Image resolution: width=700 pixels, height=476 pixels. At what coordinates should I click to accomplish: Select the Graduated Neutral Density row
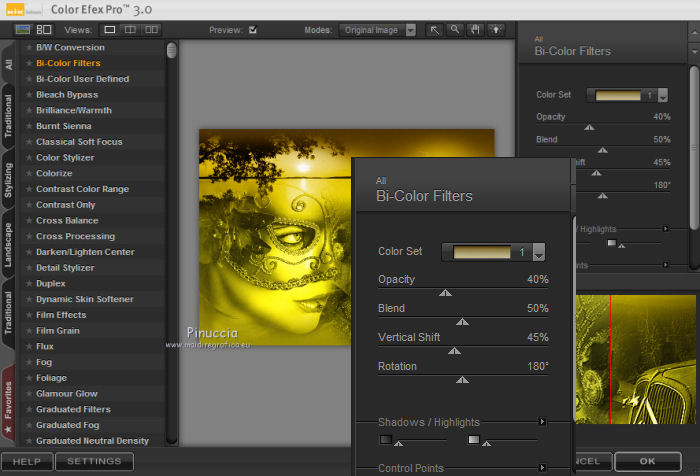pyautogui.click(x=92, y=441)
